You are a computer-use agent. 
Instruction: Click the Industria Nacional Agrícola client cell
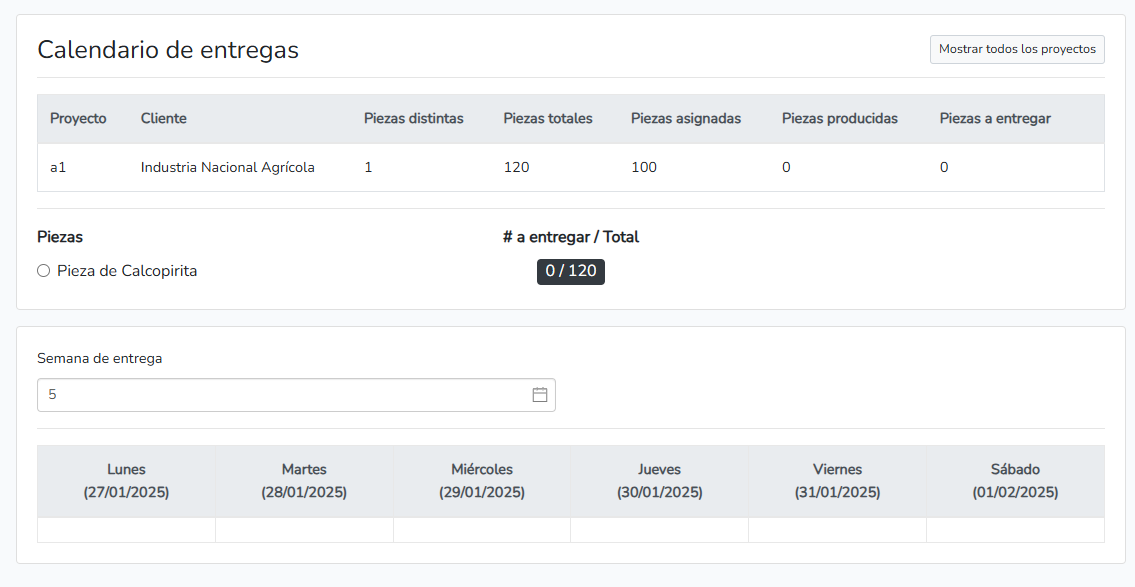pyautogui.click(x=228, y=168)
